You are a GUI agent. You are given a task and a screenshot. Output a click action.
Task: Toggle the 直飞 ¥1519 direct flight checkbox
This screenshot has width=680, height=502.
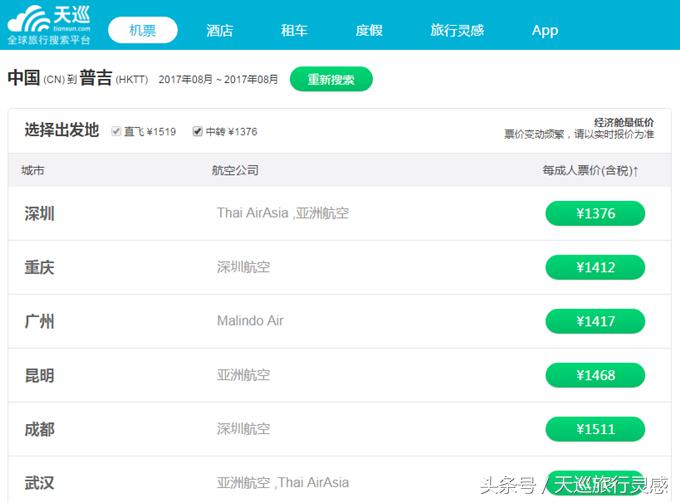coord(116,131)
